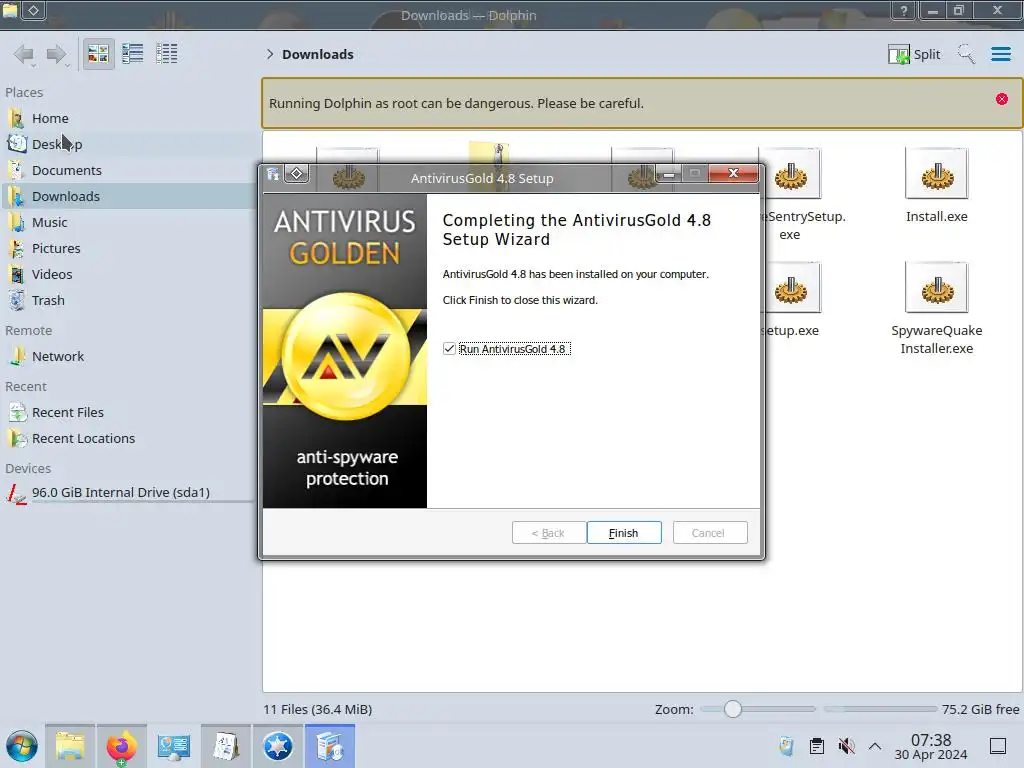
Task: Click Finish in AntivirusGold setup
Action: 624,533
